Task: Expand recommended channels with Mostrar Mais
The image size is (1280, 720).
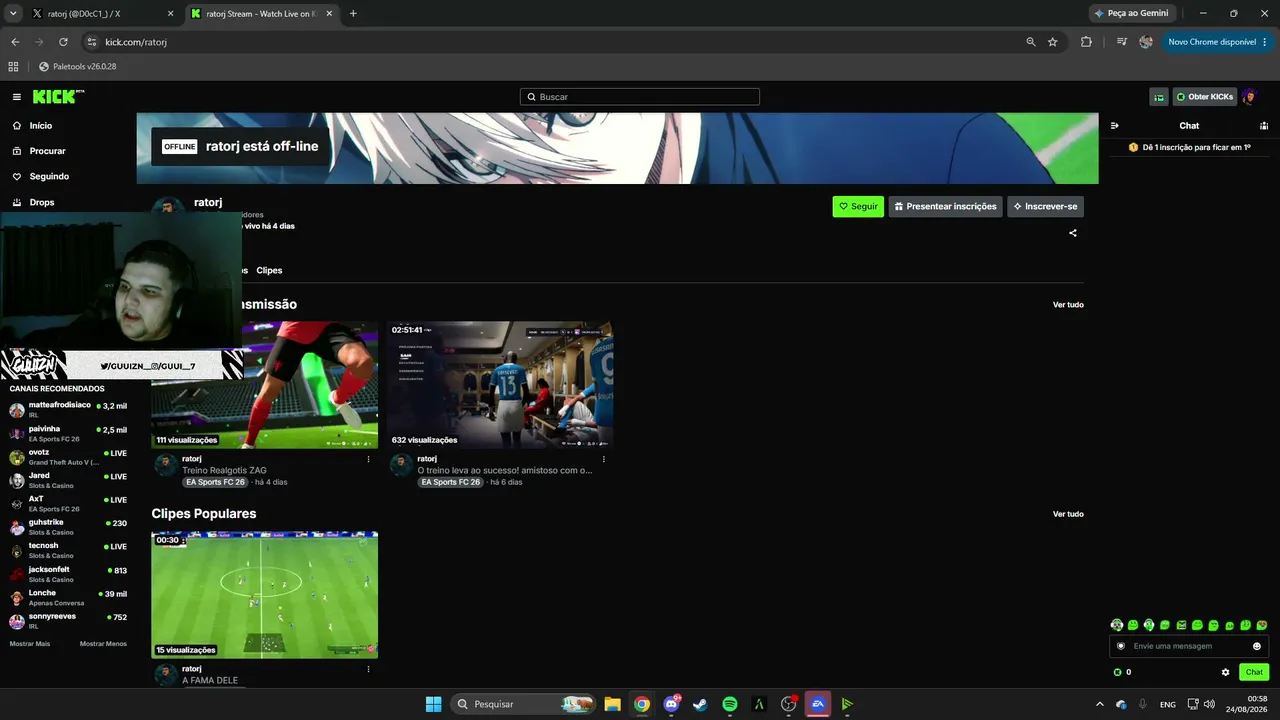Action: [x=30, y=644]
